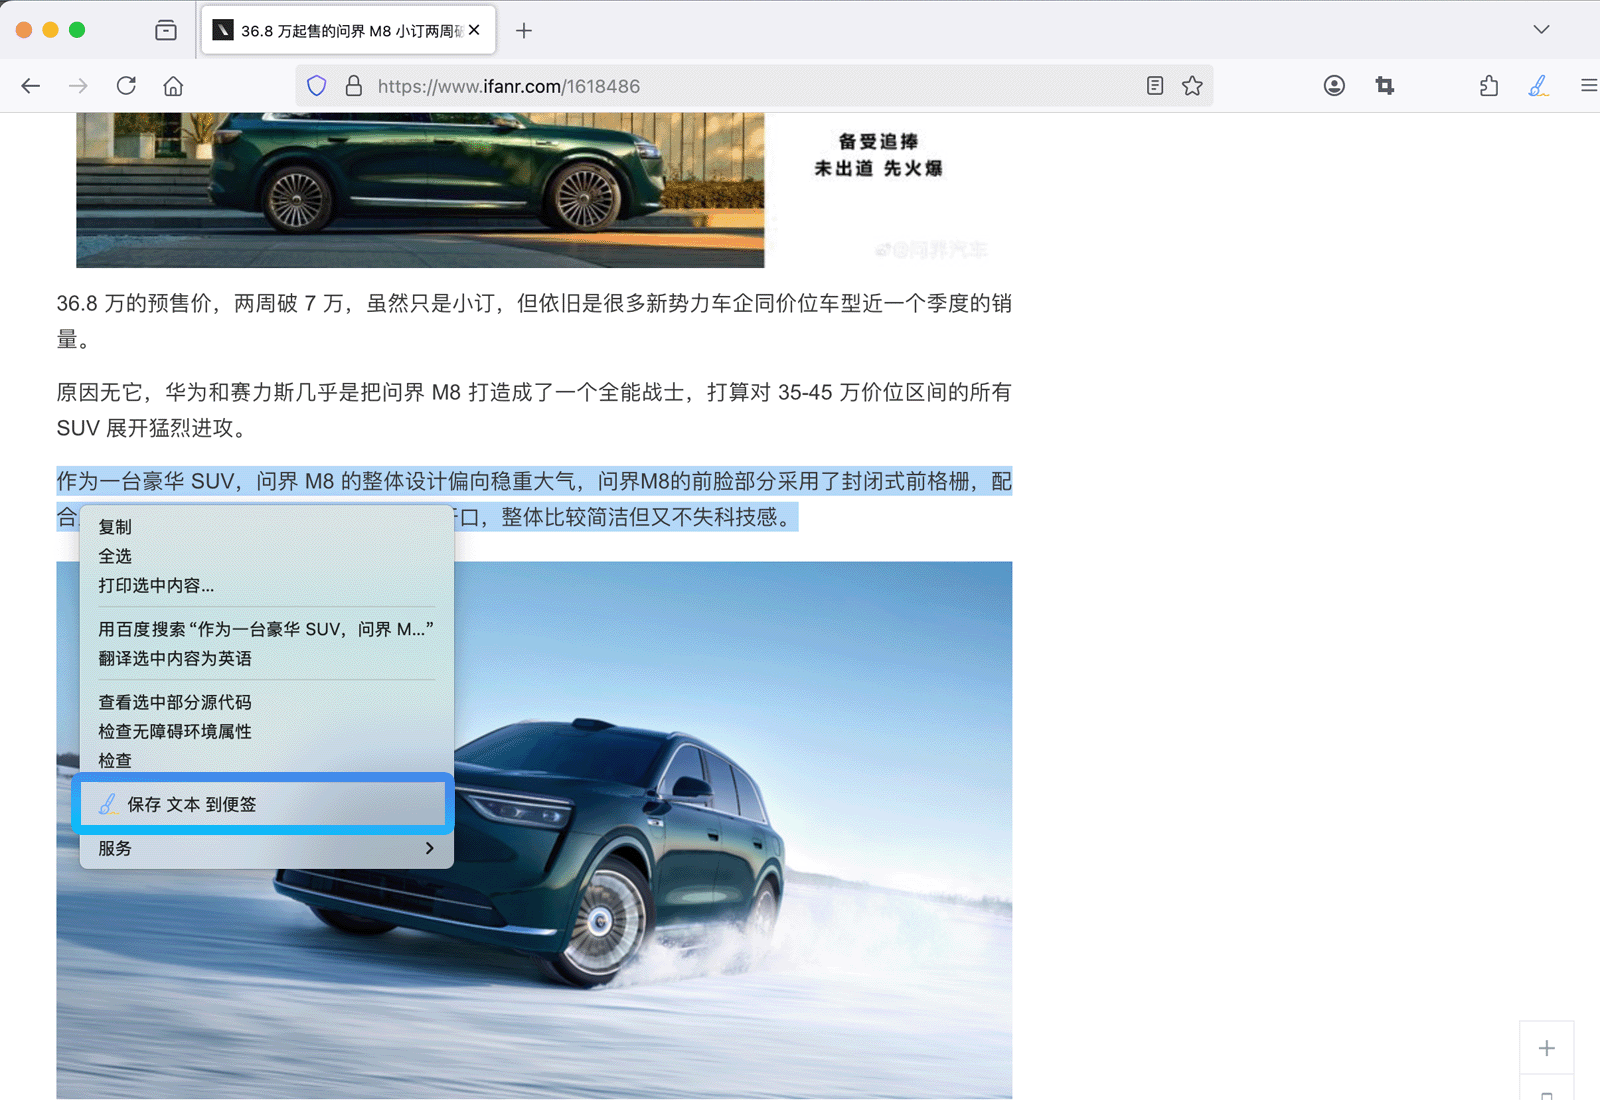The height and width of the screenshot is (1100, 1600).
Task: Close the 36.8 万起售的问界 M8 tab
Action: pyautogui.click(x=474, y=30)
